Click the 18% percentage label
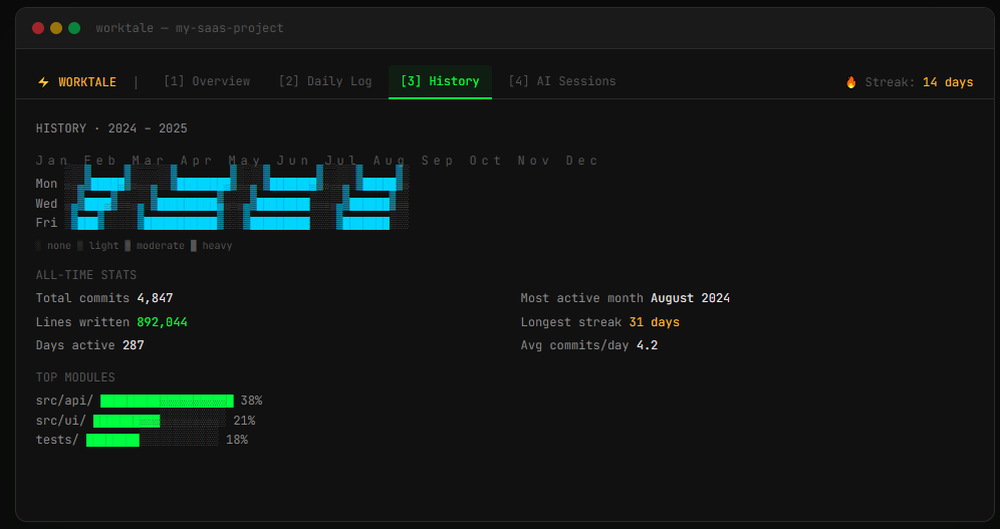This screenshot has height=529, width=1000. 237,440
